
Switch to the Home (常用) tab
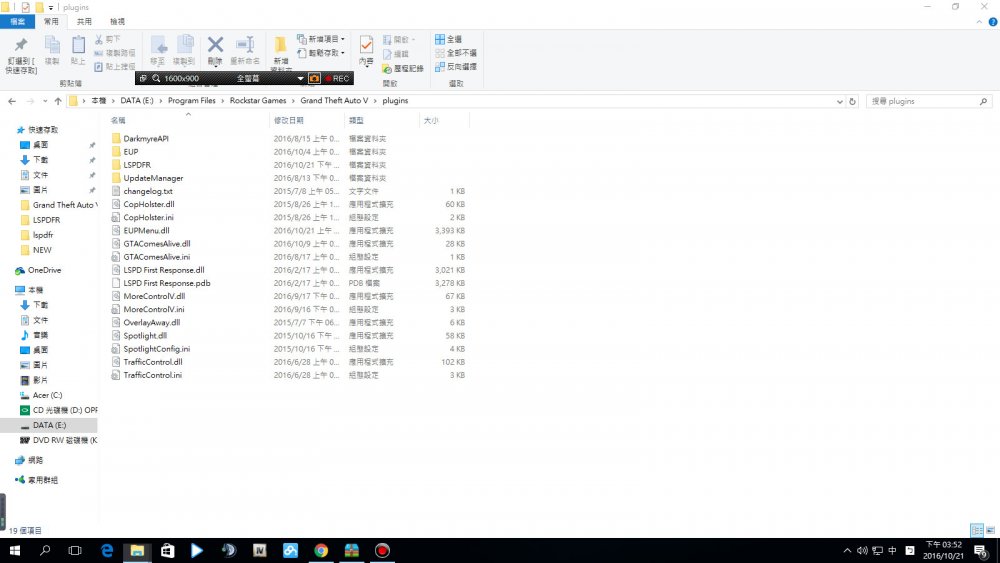coord(51,22)
